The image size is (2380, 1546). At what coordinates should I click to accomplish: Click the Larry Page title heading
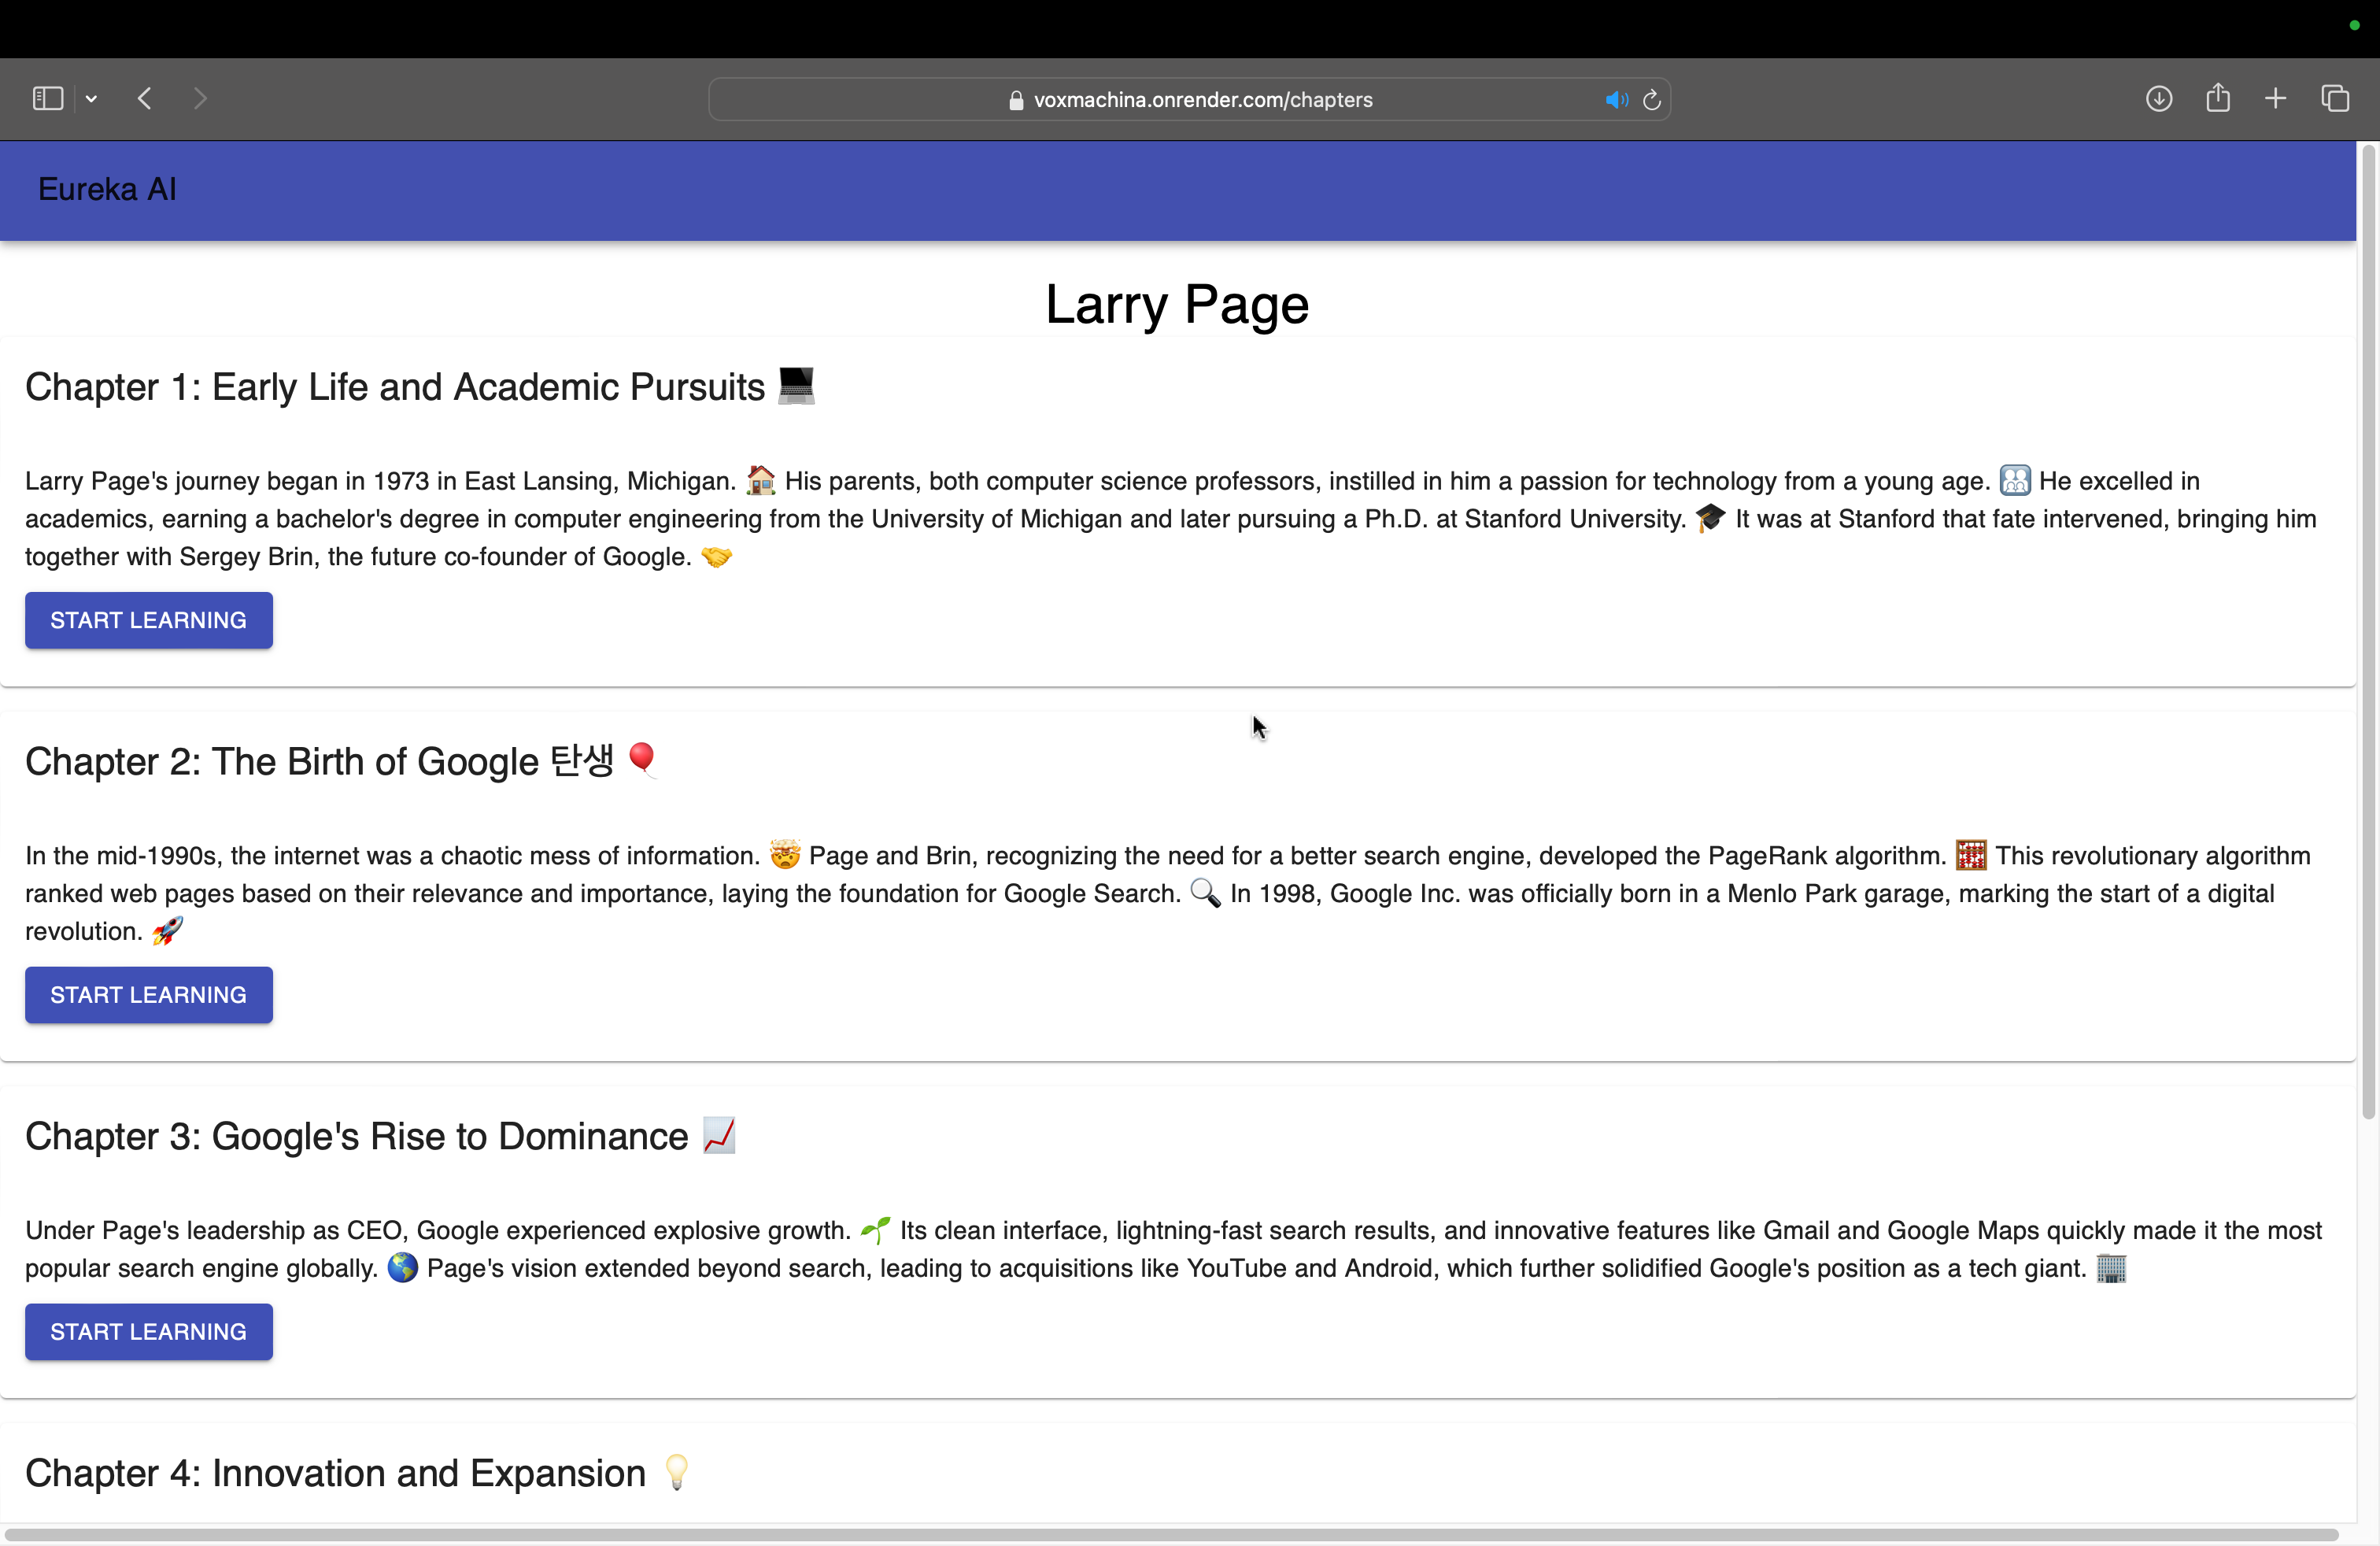[1176, 304]
